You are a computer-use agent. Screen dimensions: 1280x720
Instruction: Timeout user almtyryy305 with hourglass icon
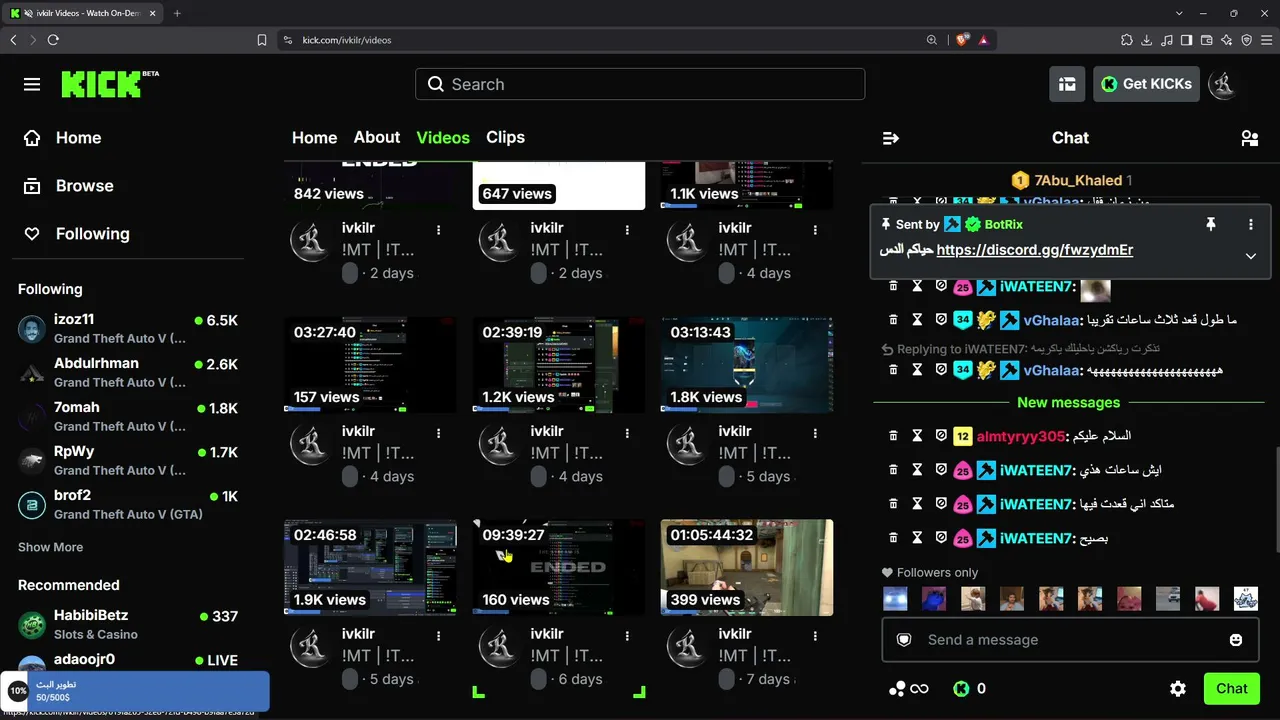pyautogui.click(x=917, y=436)
